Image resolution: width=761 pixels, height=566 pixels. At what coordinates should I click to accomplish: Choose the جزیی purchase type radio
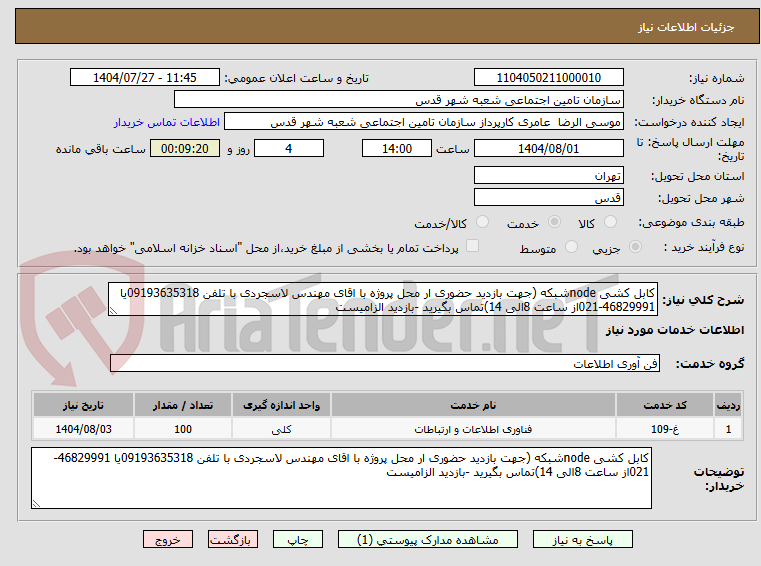point(635,247)
